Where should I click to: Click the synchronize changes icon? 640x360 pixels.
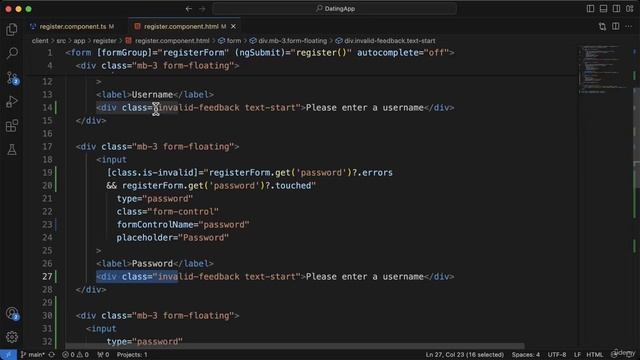click(52, 355)
